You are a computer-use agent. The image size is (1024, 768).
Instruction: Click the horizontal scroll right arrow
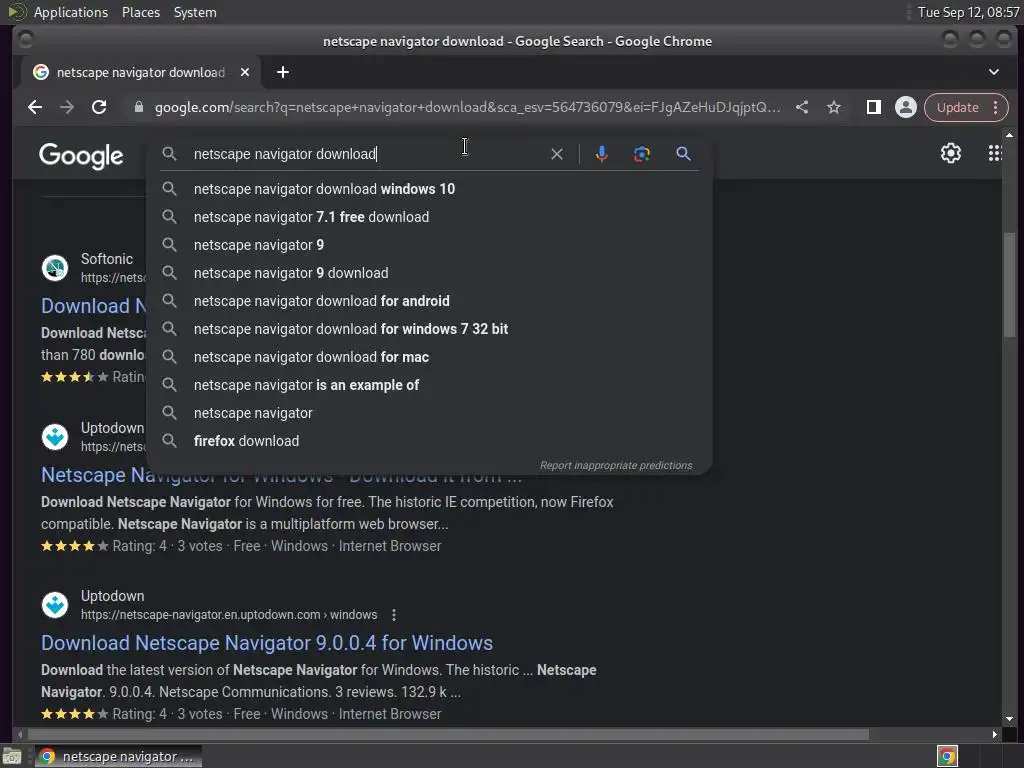(x=995, y=735)
